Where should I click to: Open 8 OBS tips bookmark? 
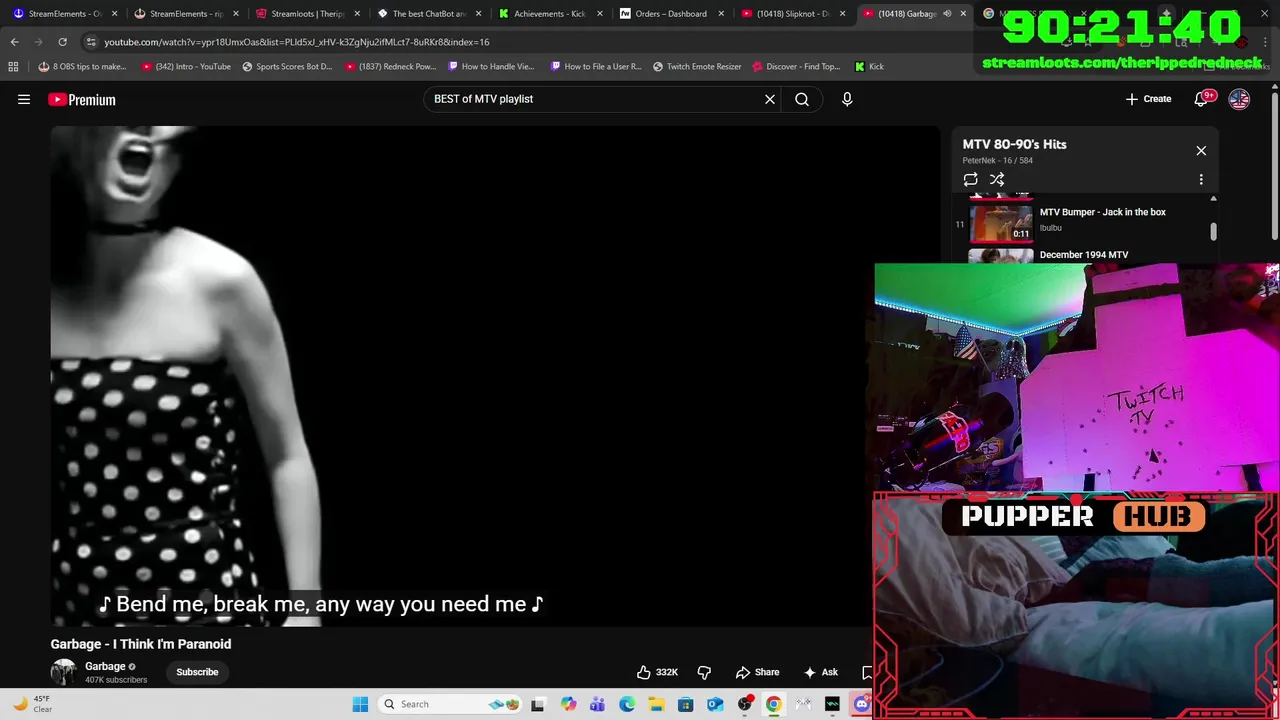(83, 66)
